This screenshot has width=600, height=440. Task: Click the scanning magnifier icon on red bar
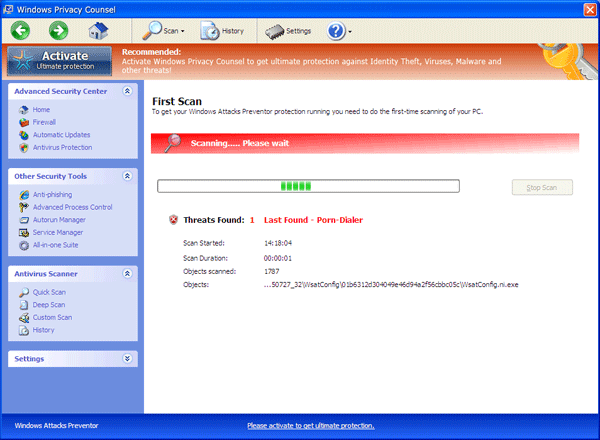[x=173, y=143]
